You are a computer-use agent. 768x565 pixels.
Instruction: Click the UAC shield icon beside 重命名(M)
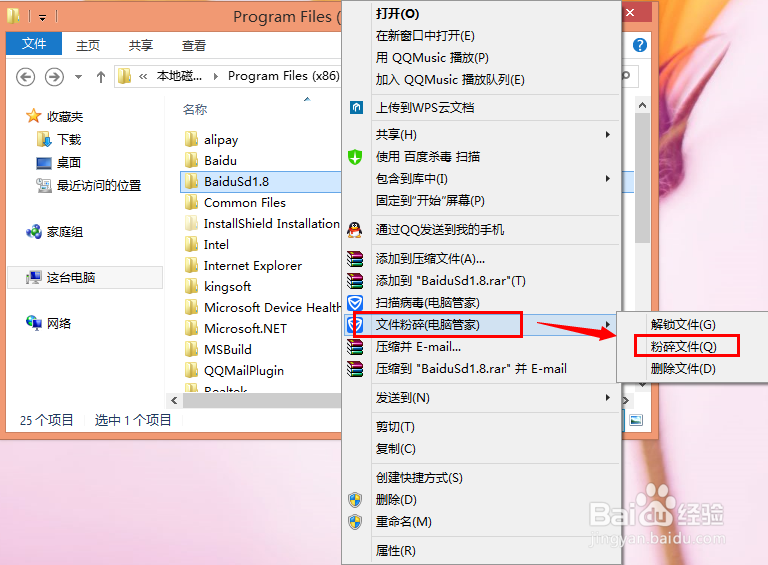pos(355,522)
